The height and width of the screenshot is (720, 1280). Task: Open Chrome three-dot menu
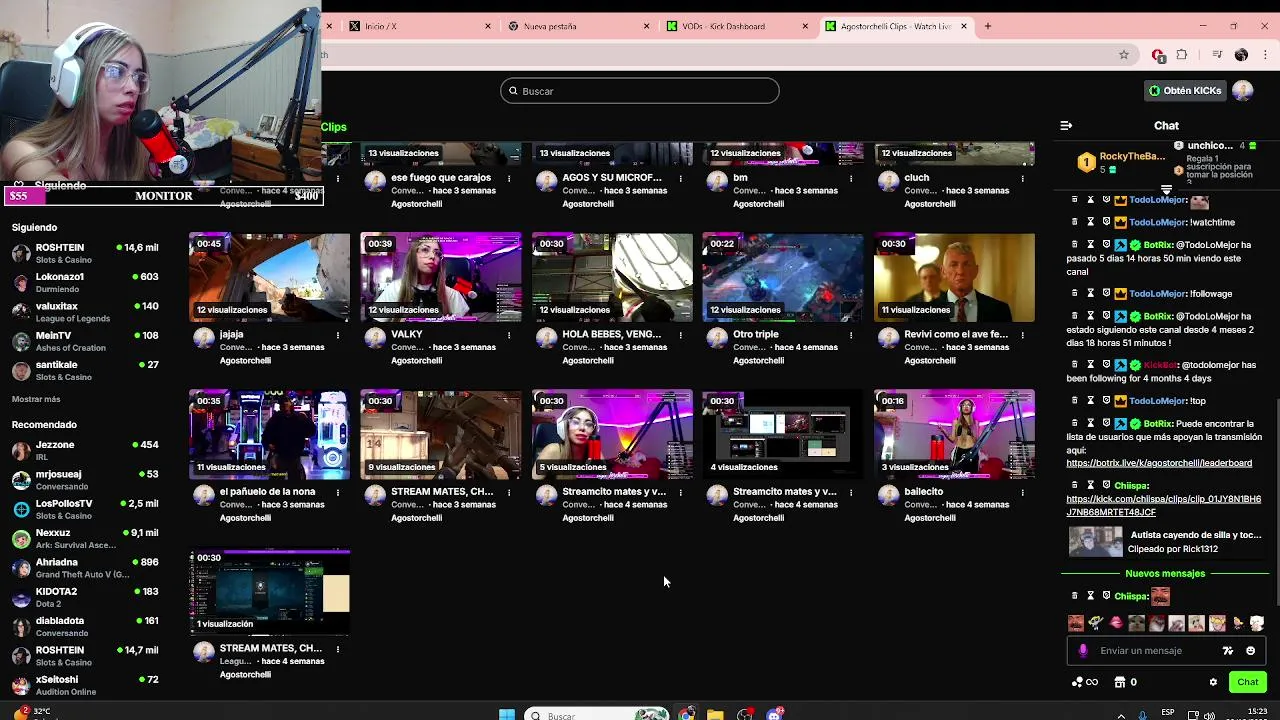(x=1265, y=55)
